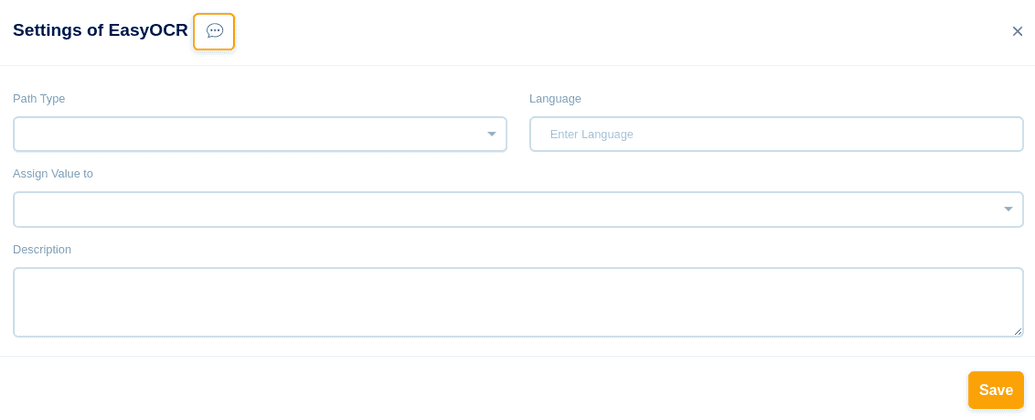Click the Settings of EasyOCR heading
1035x420 pixels.
click(x=100, y=30)
